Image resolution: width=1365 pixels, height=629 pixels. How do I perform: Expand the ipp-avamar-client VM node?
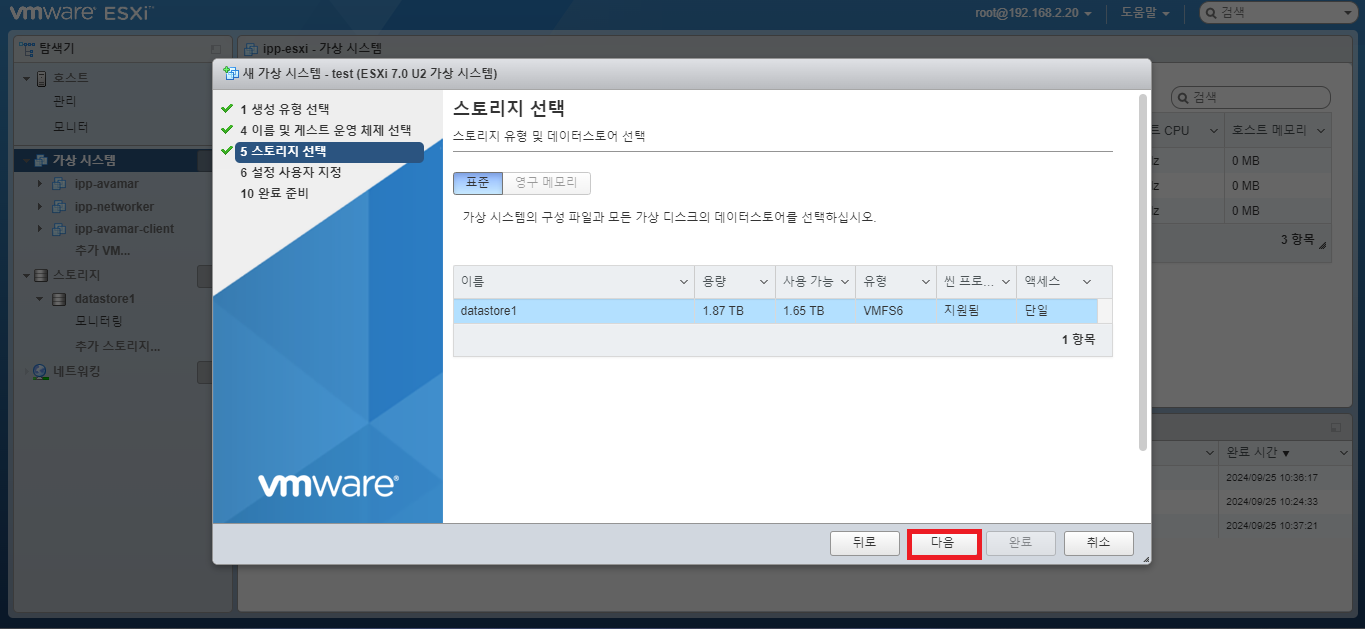click(x=40, y=229)
